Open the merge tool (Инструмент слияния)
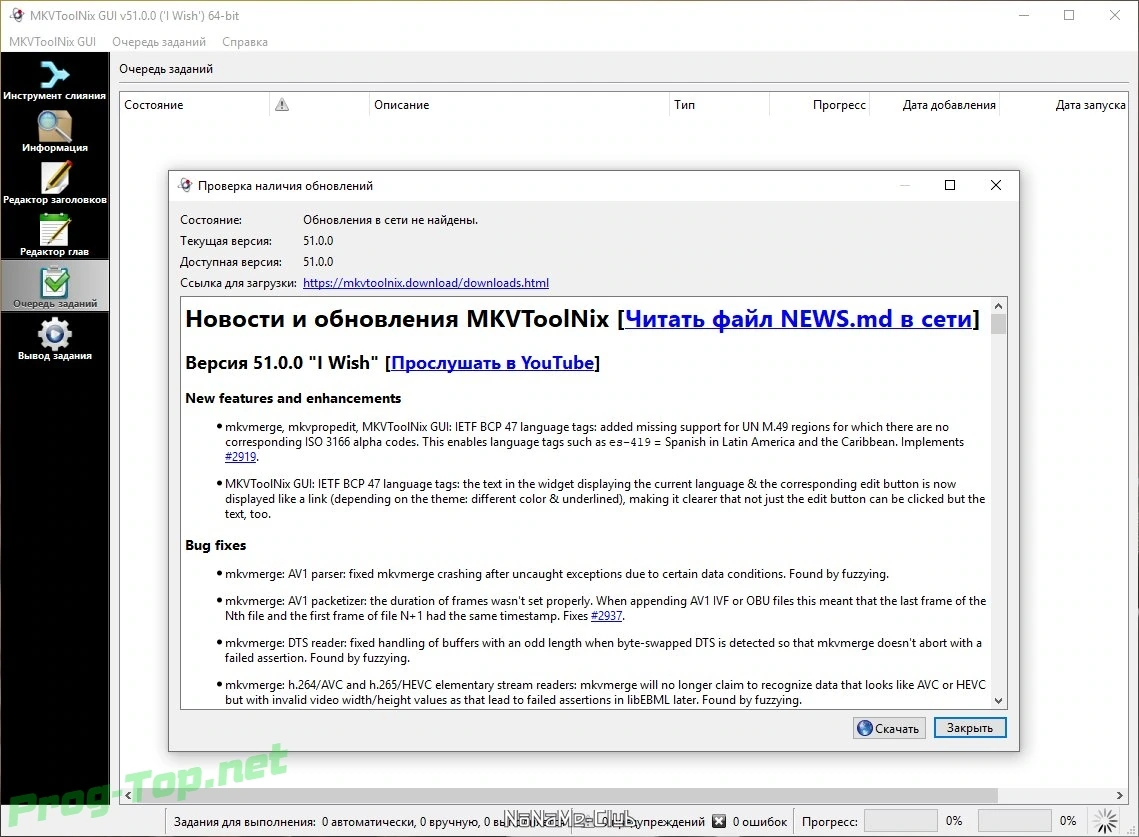The width and height of the screenshot is (1139, 837). click(x=54, y=79)
